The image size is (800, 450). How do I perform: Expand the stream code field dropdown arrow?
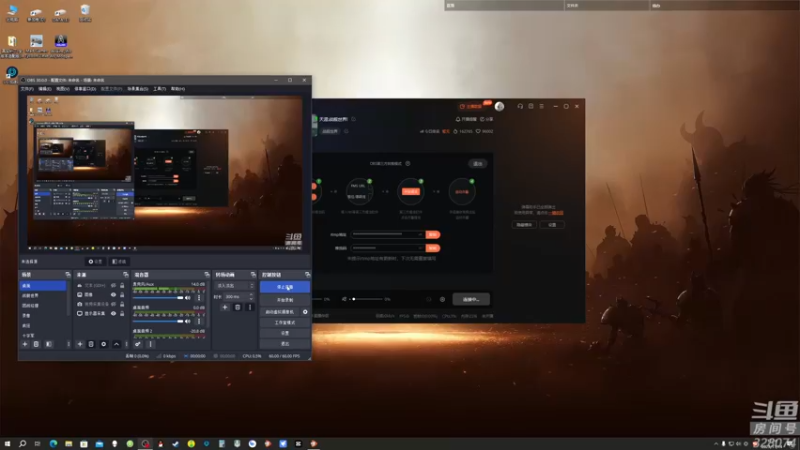click(420, 248)
